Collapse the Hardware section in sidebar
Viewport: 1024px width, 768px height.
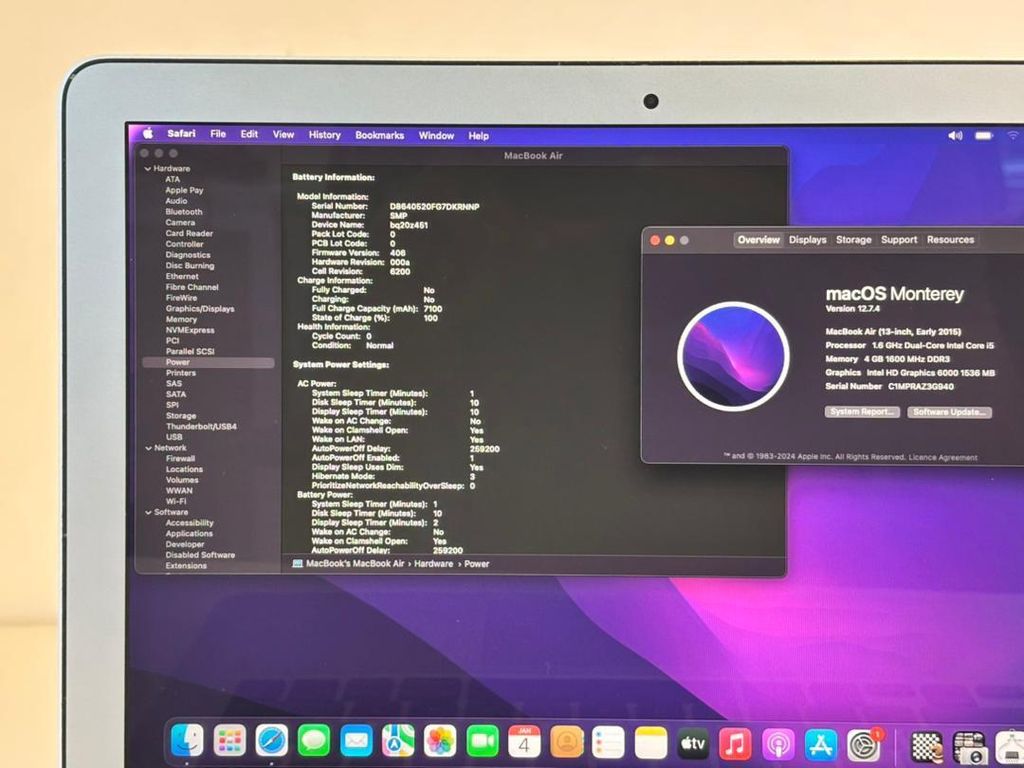pos(147,169)
